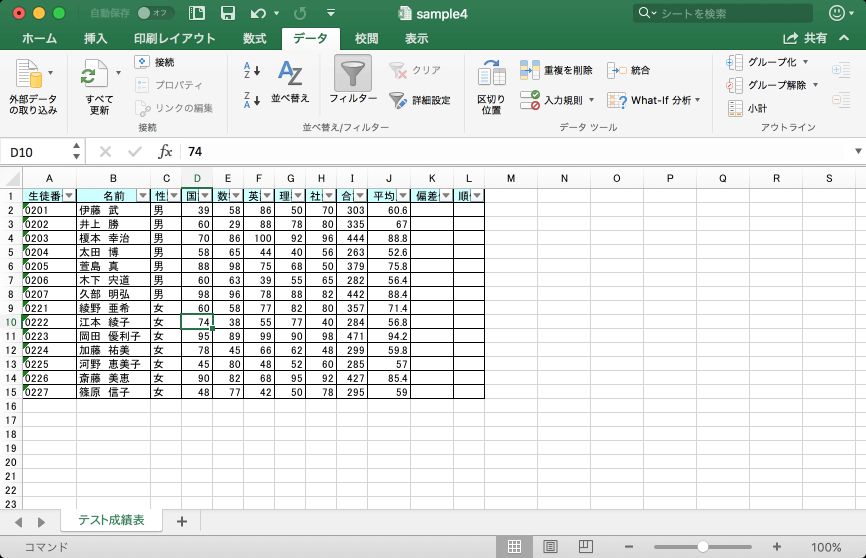
Task: Click the Hide Detail outline icon
Action: click(841, 100)
